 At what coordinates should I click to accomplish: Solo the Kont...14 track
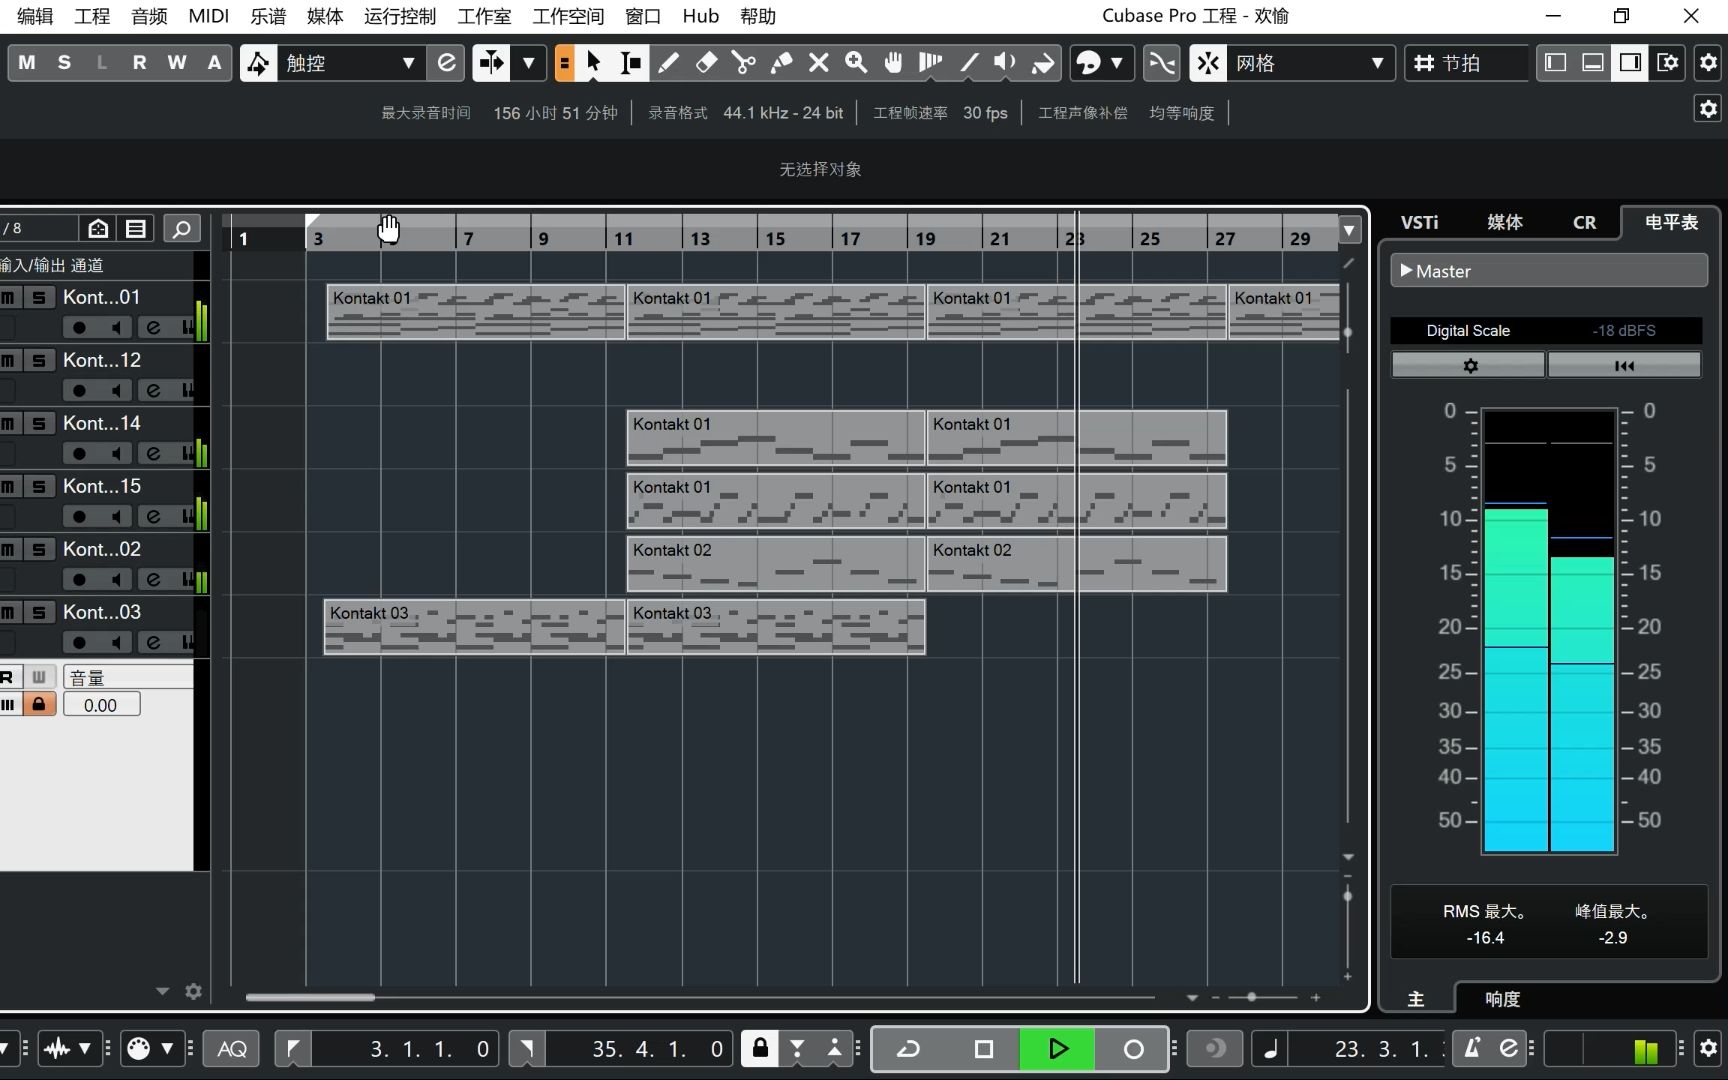[x=39, y=423]
